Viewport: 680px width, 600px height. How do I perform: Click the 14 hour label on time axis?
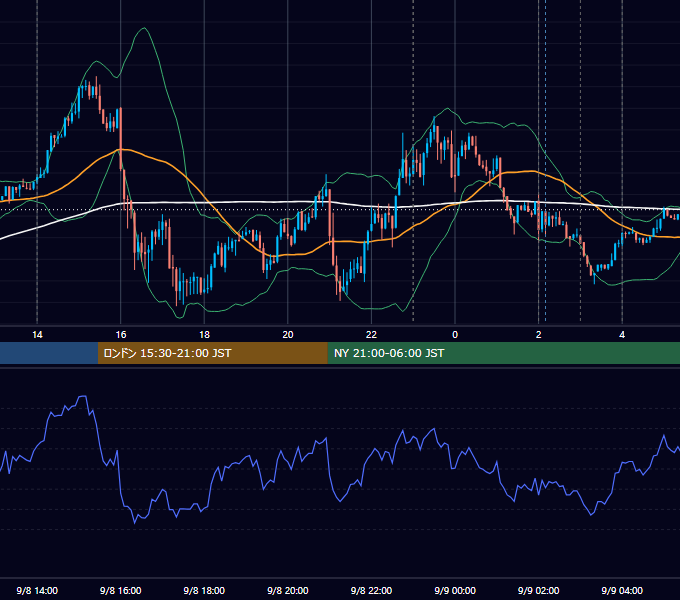[37, 335]
